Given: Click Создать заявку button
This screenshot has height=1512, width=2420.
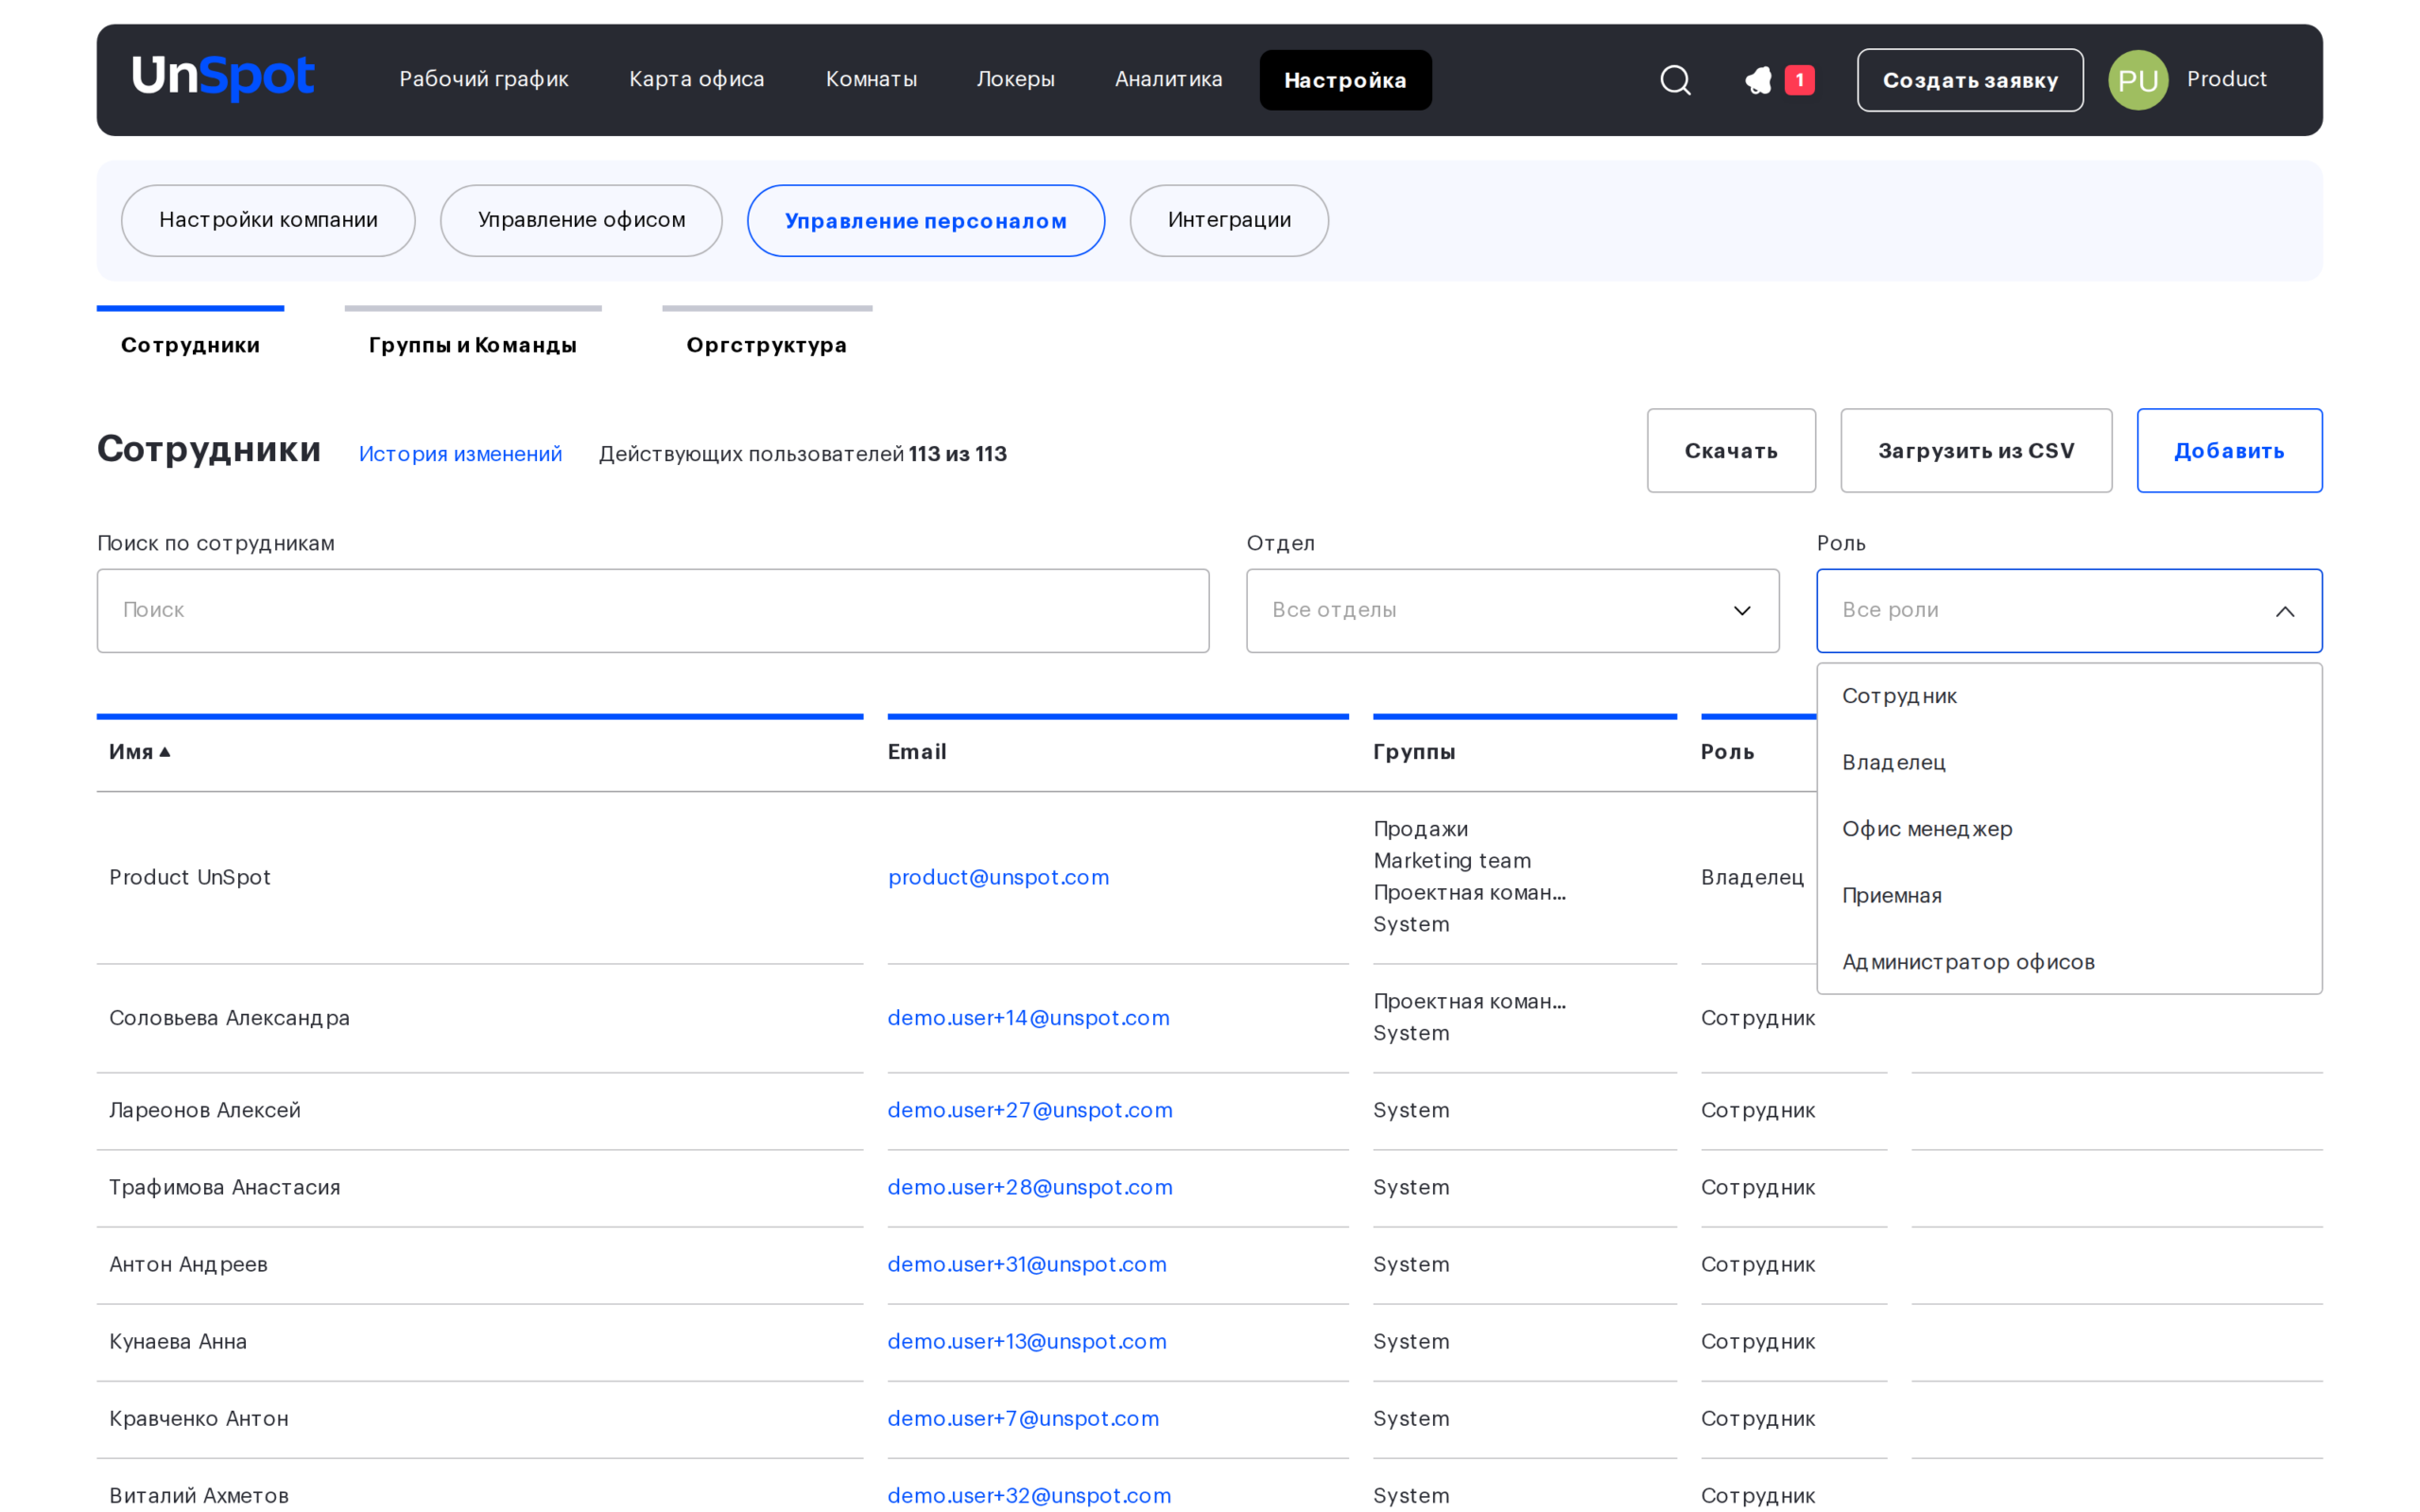Looking at the screenshot, I should click(1970, 80).
